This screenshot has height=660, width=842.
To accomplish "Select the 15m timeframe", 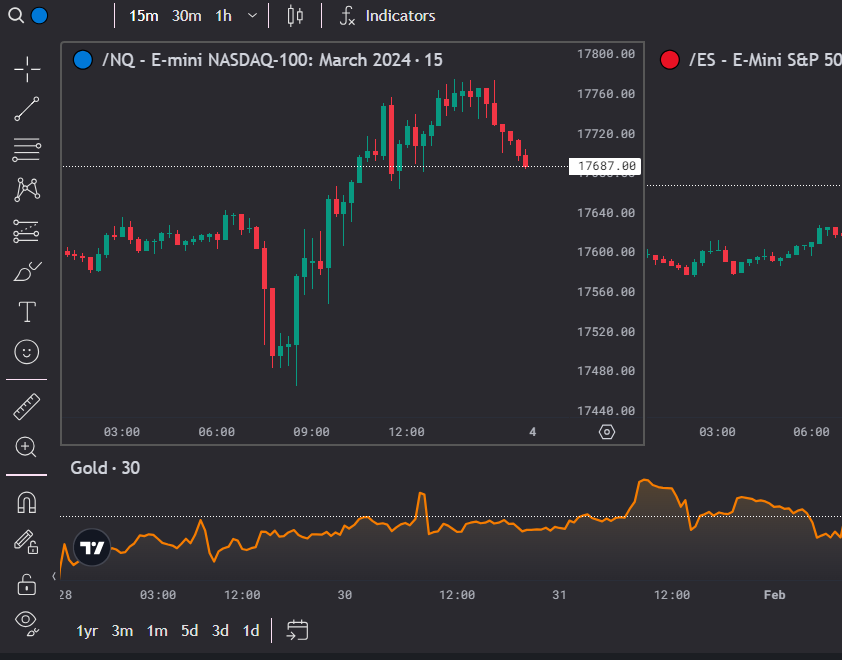I will pyautogui.click(x=143, y=16).
